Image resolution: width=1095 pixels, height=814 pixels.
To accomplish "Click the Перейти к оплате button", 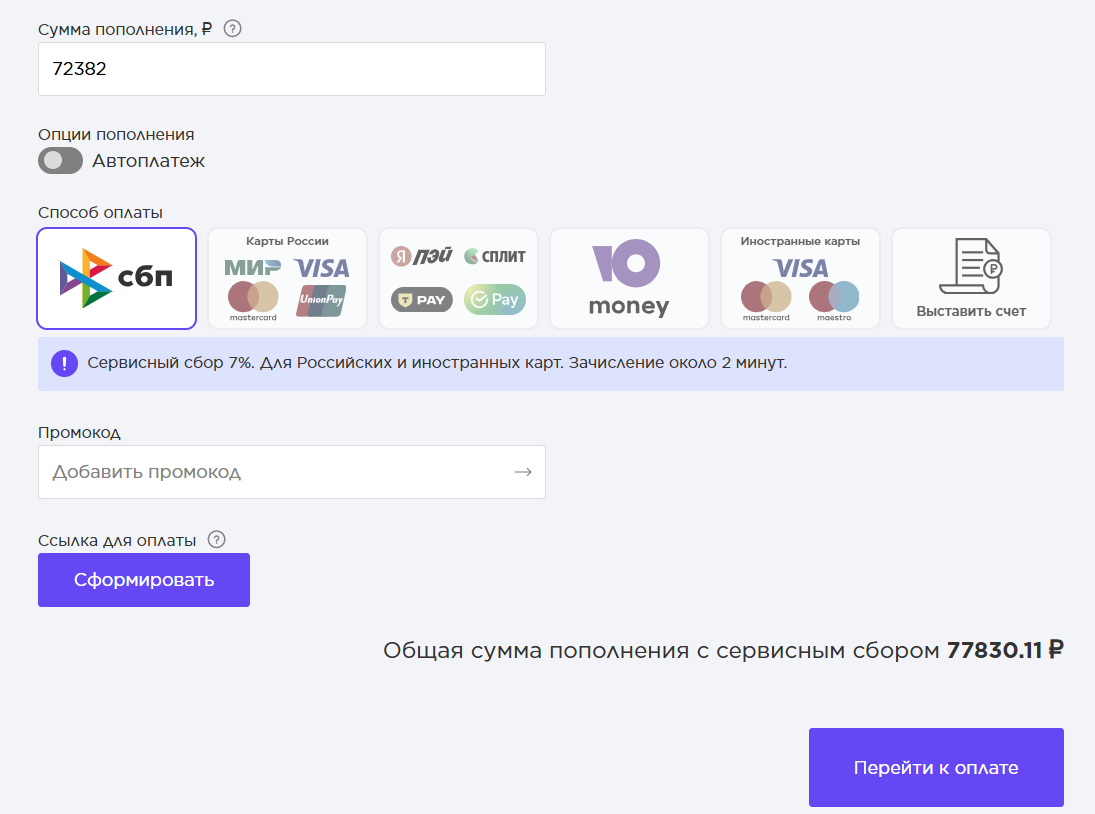I will point(936,767).
